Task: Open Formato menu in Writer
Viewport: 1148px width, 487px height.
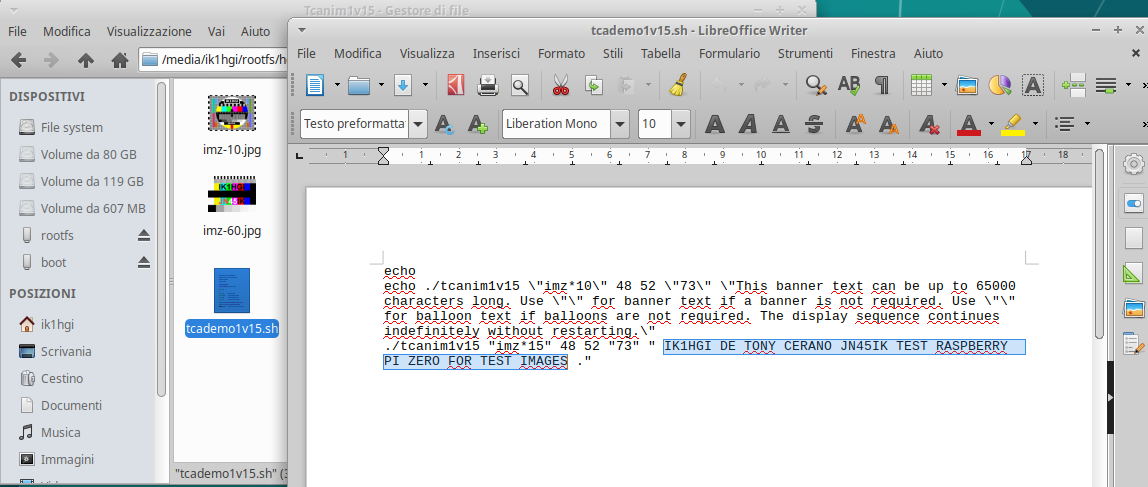Action: coord(562,53)
